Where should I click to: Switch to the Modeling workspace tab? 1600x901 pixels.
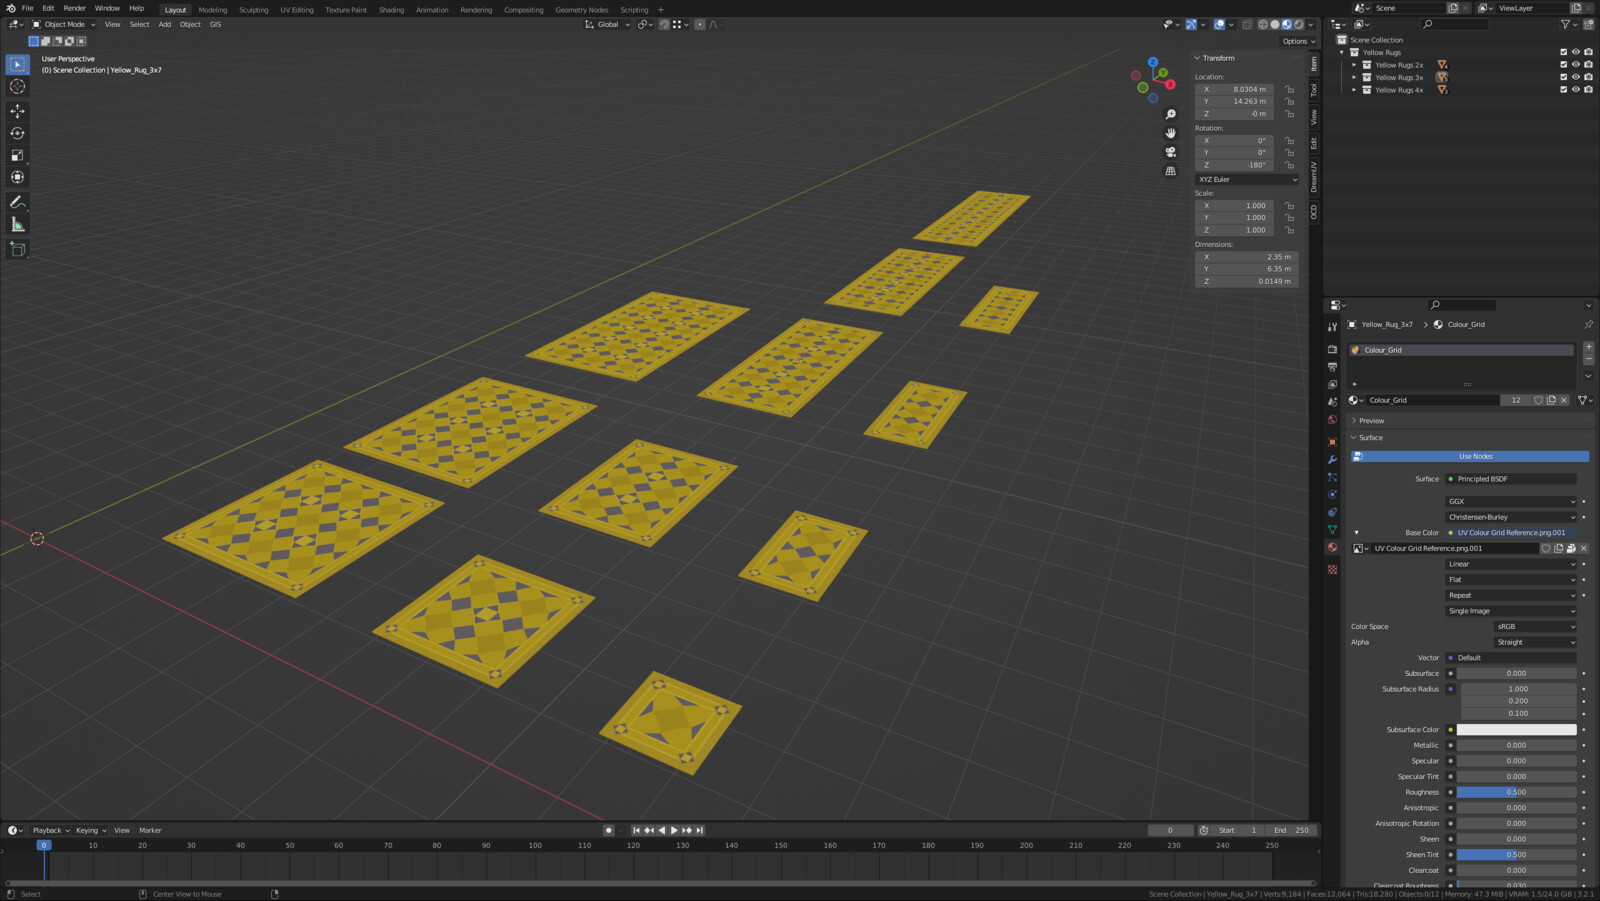coord(212,10)
